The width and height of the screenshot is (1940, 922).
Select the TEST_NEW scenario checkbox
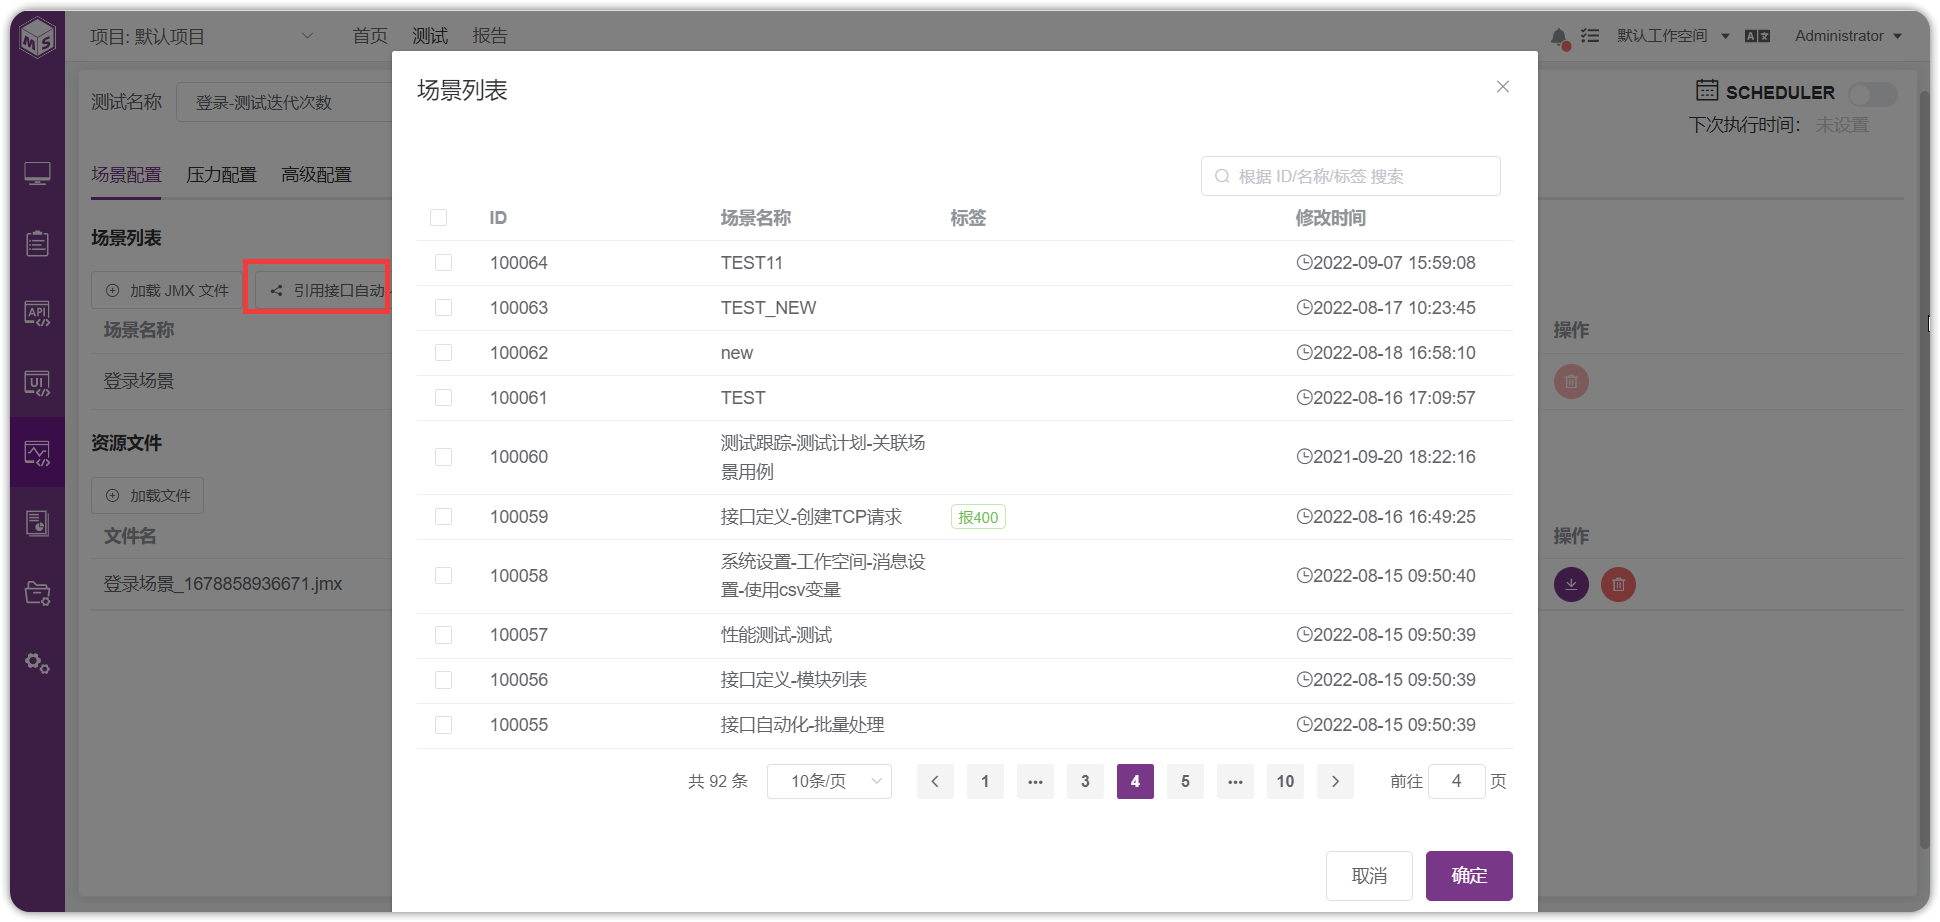click(443, 308)
